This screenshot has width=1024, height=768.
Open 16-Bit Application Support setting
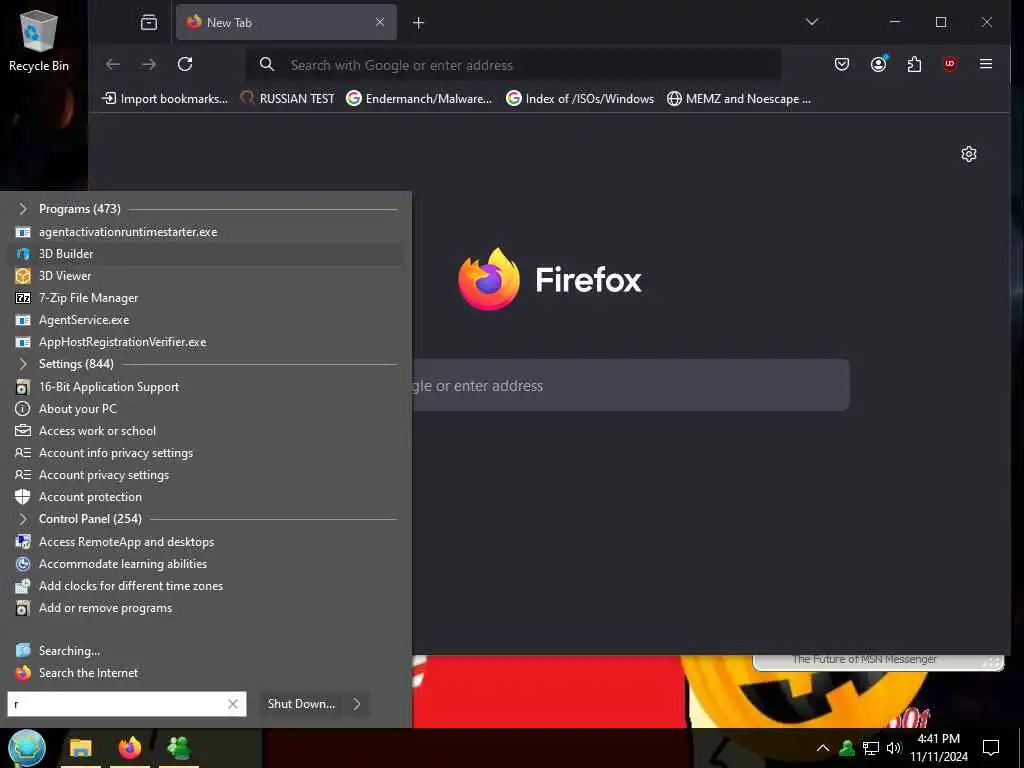tap(206, 387)
